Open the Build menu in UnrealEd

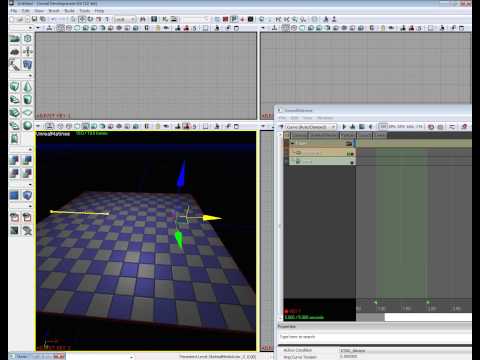tap(70, 11)
